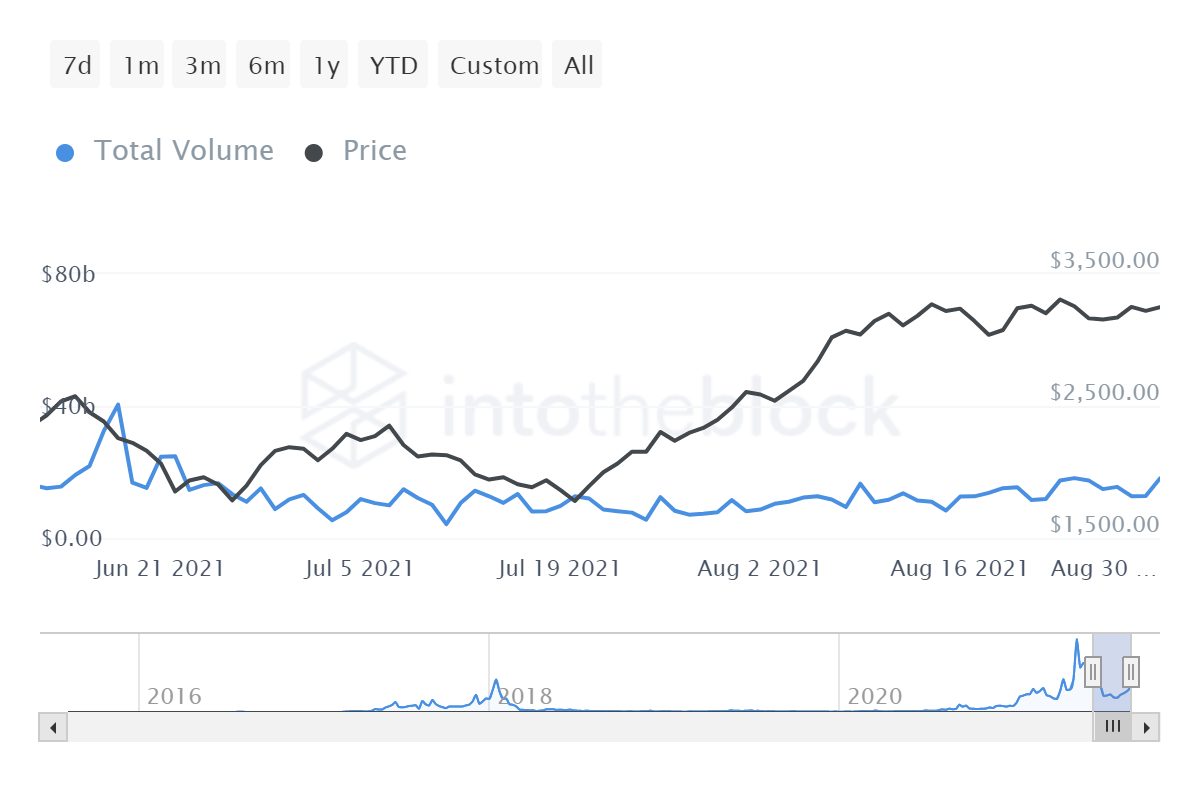This screenshot has width=1200, height=800.
Task: Toggle the Price series legend
Action: (x=374, y=151)
